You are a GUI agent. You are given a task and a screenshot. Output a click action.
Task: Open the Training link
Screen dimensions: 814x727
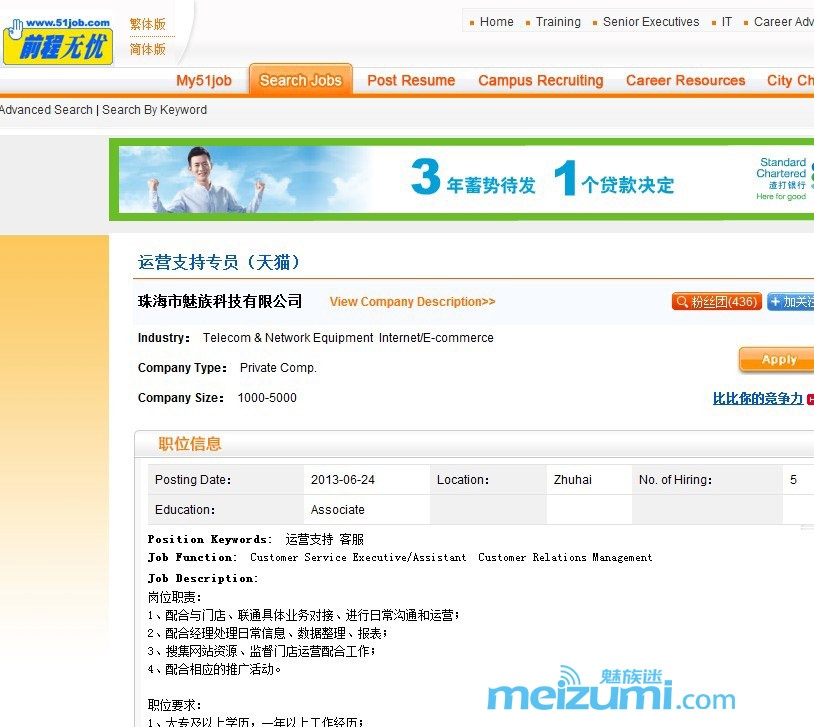click(x=558, y=22)
